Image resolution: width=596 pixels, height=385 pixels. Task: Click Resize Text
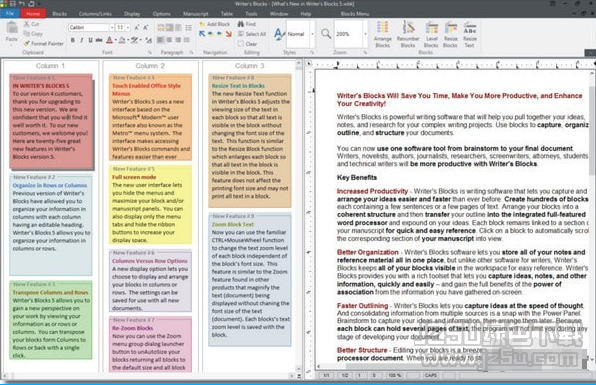pos(469,34)
